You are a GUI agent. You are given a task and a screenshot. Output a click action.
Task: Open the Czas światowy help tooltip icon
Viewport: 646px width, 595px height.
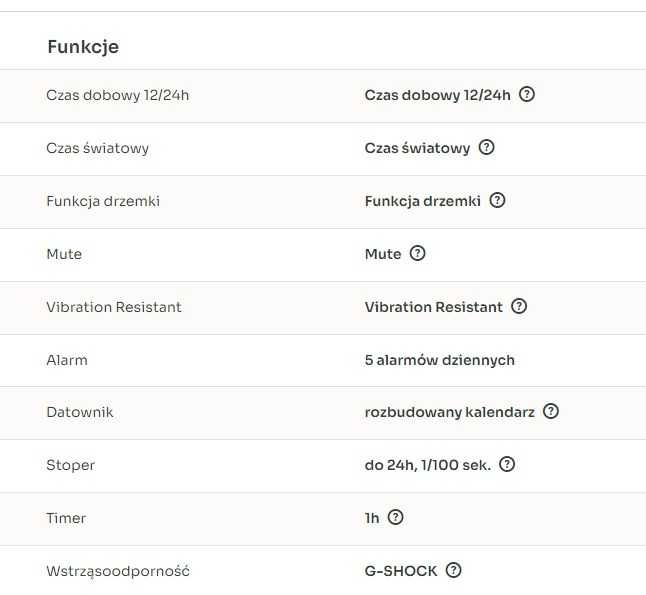(487, 148)
